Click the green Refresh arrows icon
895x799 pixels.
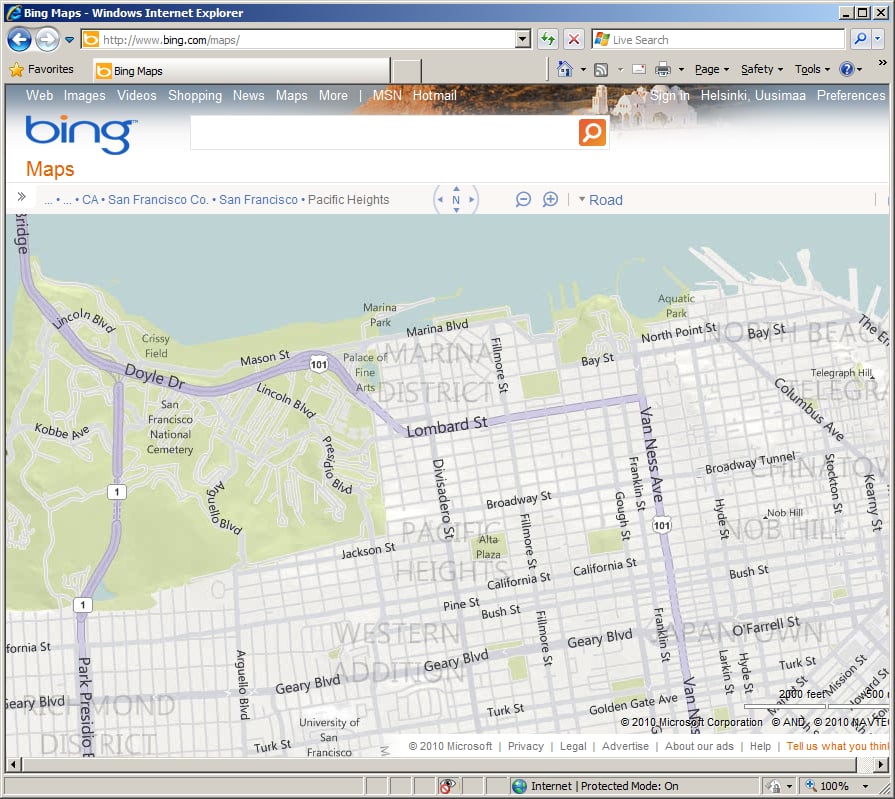(548, 39)
